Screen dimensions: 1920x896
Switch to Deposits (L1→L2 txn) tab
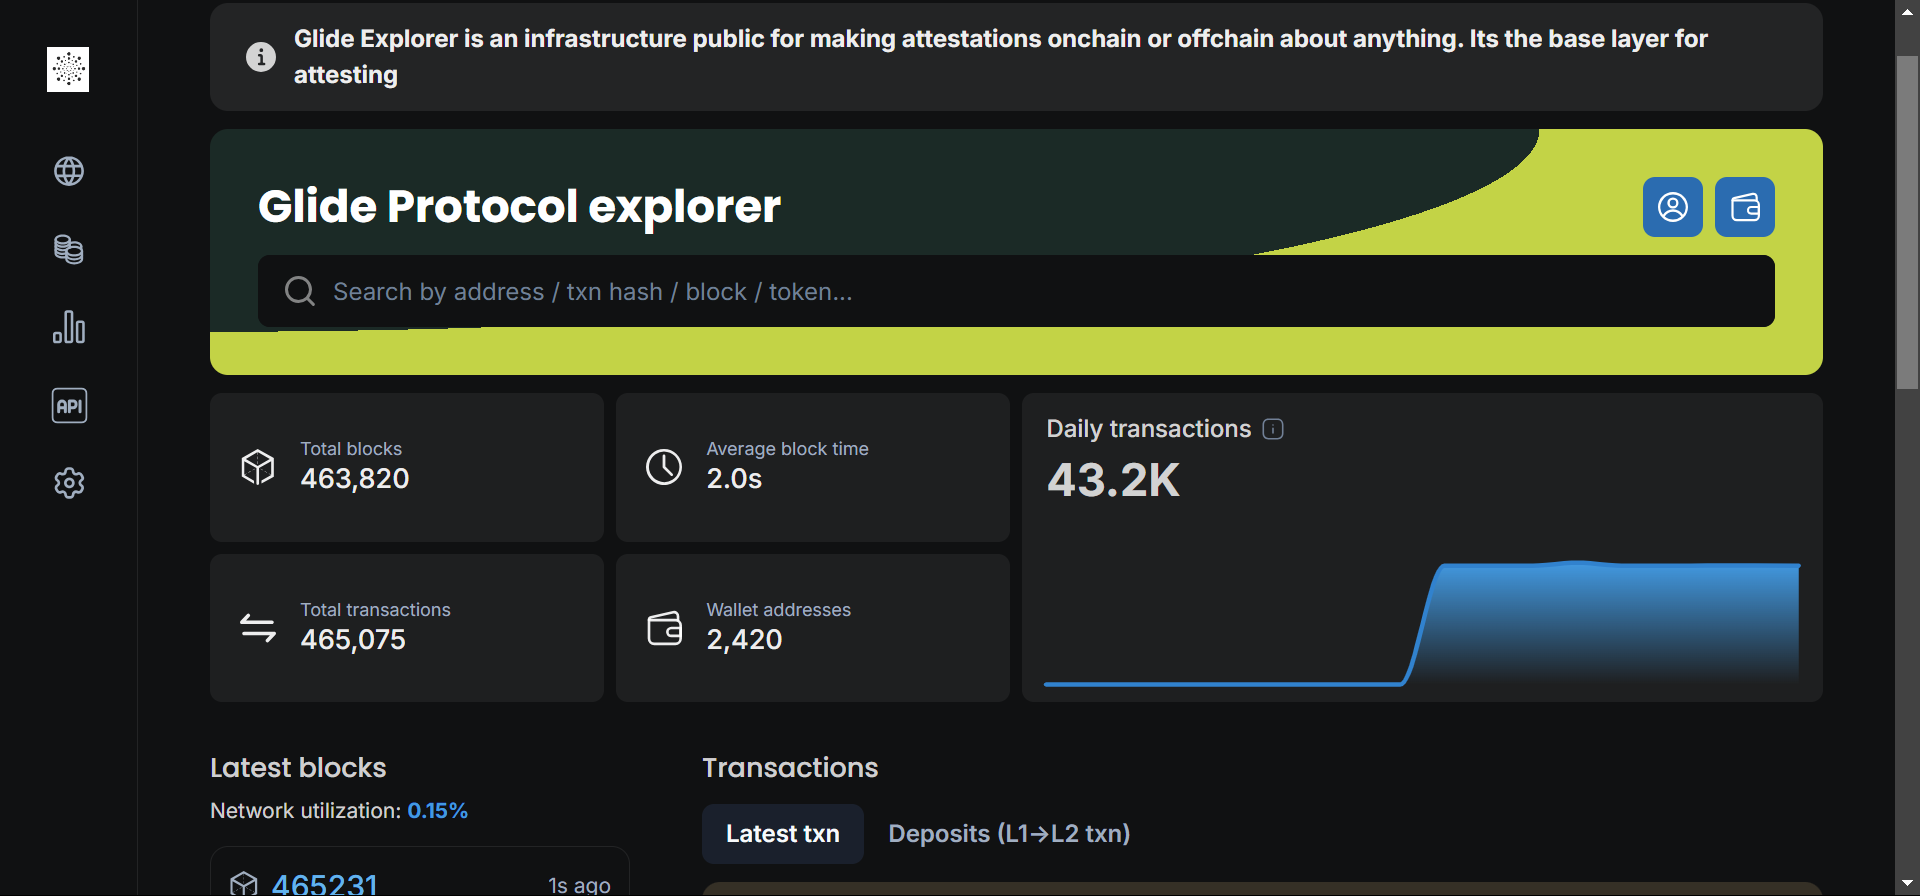coord(1009,834)
